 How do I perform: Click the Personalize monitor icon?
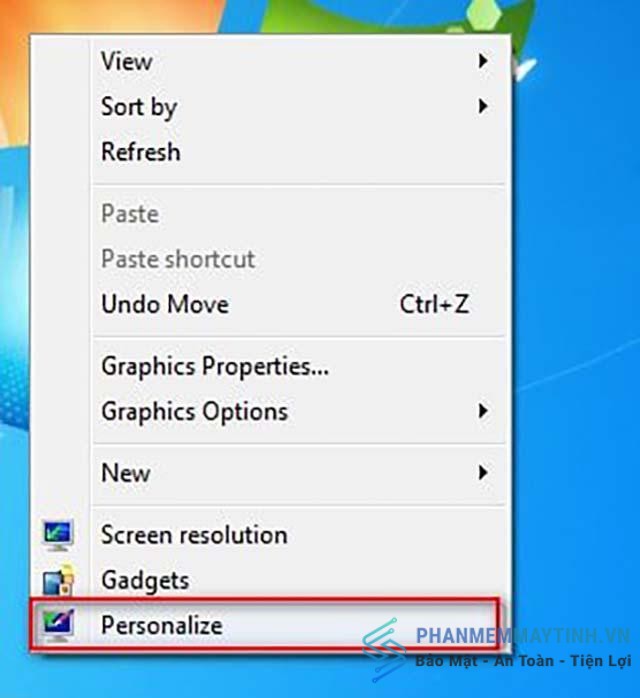(58, 625)
